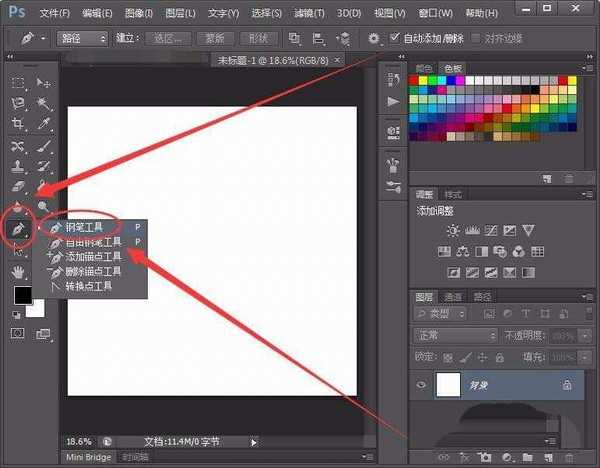Hide the 背景 layer with eye icon
The width and height of the screenshot is (600, 468).
[420, 384]
